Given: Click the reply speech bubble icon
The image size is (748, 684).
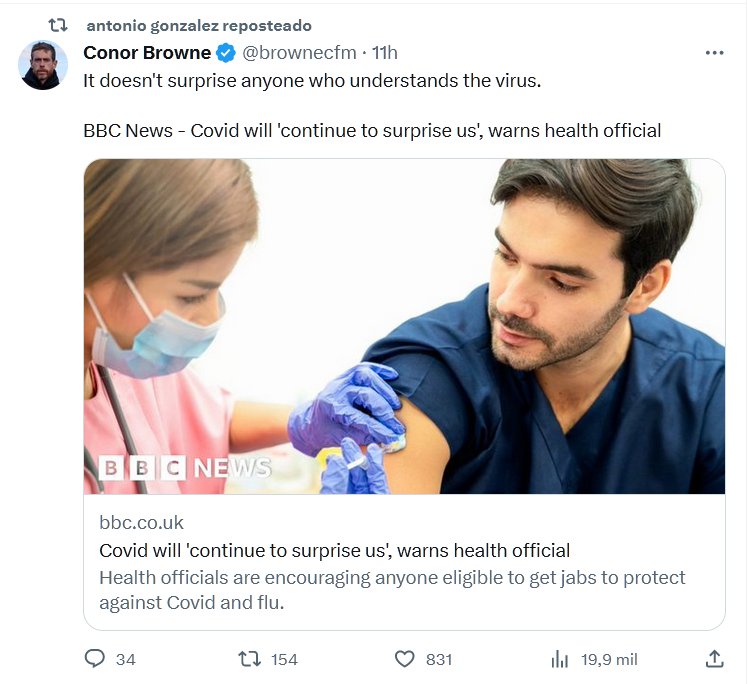Looking at the screenshot, I should [96, 659].
